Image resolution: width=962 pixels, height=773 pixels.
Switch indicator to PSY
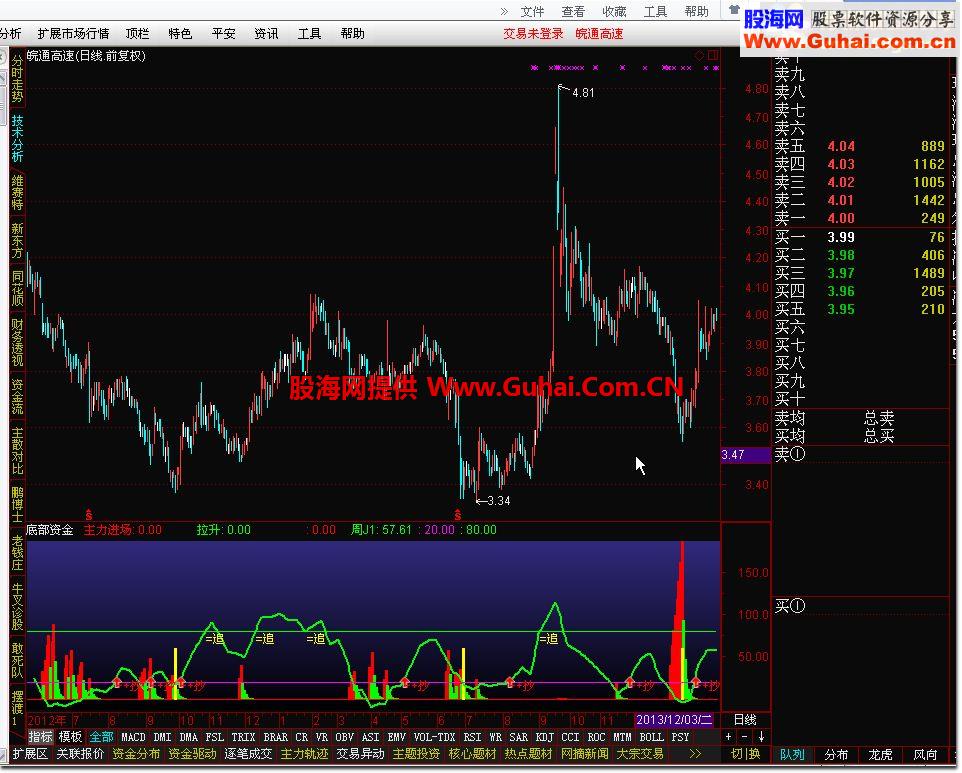tap(680, 737)
